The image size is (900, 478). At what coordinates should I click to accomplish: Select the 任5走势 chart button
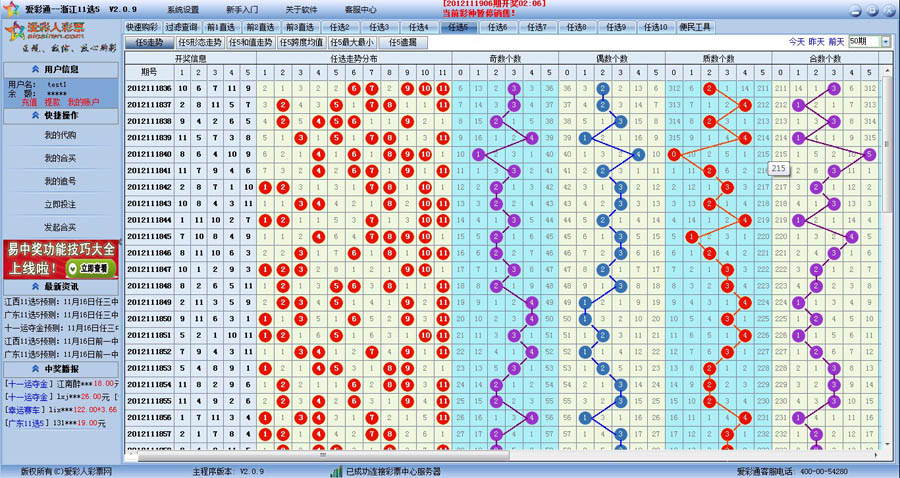(149, 42)
